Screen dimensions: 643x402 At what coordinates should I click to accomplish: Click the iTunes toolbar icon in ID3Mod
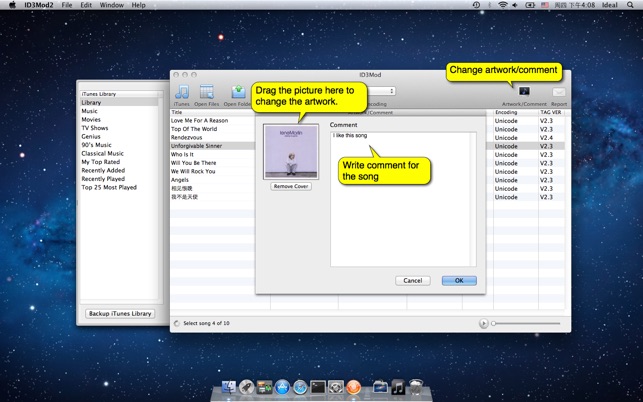click(x=182, y=92)
